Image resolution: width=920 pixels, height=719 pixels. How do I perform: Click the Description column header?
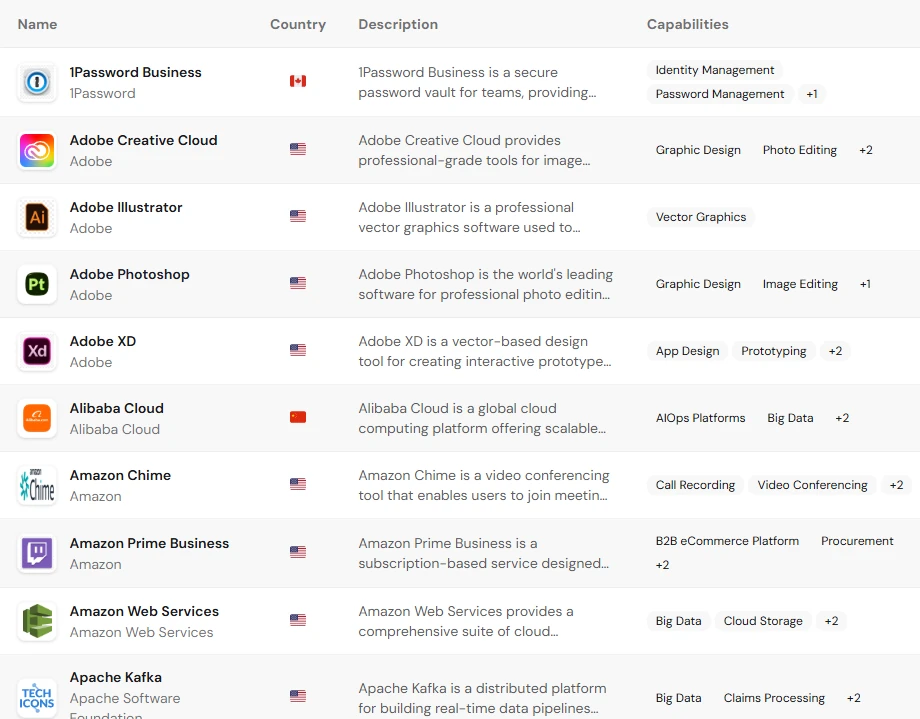398,24
